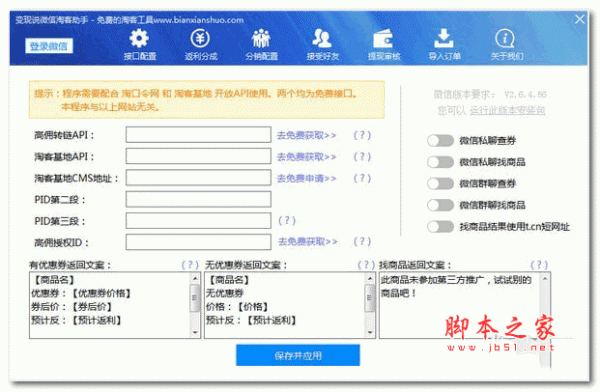The width and height of the screenshot is (600, 392).
Task: Open 关于我们 info icon
Action: point(505,38)
